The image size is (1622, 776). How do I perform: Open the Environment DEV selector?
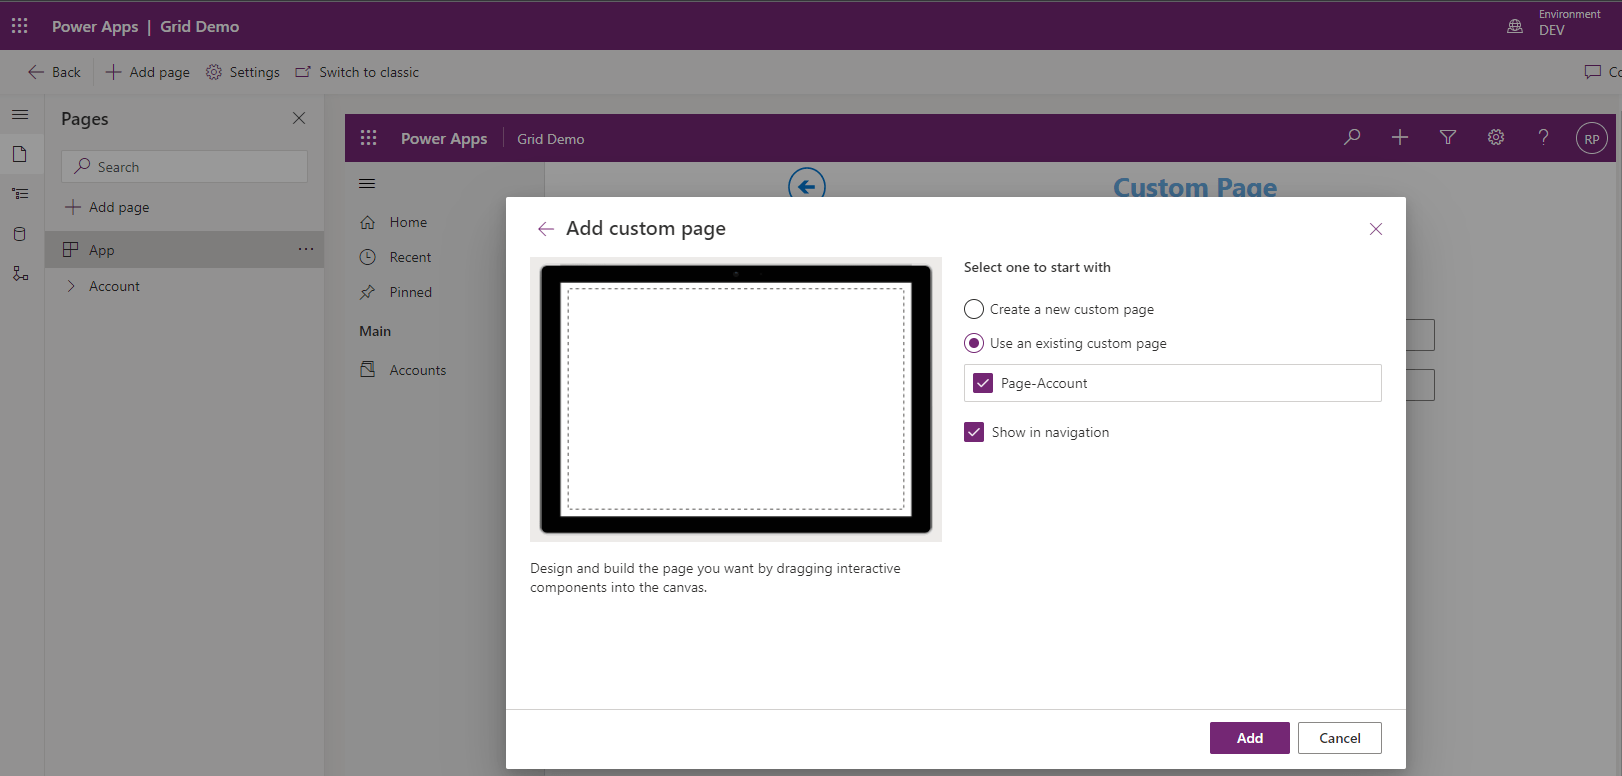[1554, 23]
